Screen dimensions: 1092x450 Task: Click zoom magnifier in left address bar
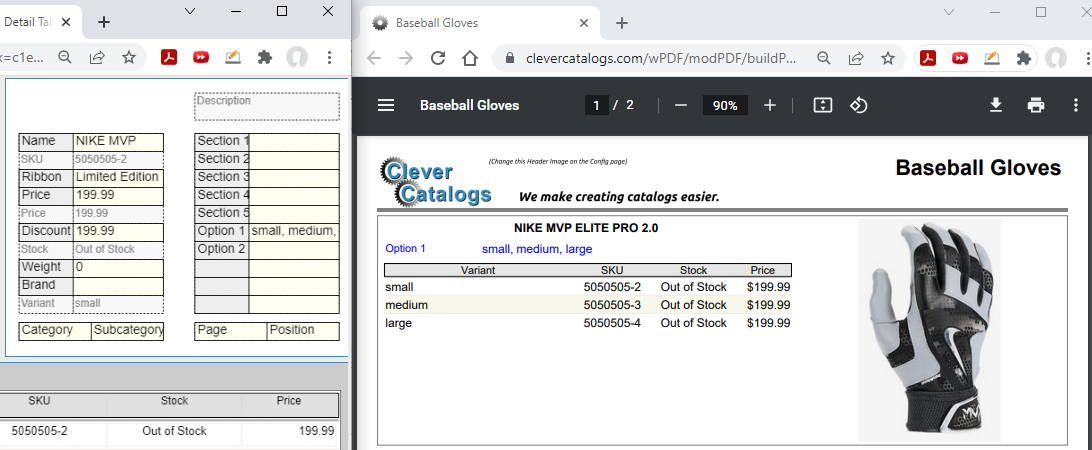65,57
